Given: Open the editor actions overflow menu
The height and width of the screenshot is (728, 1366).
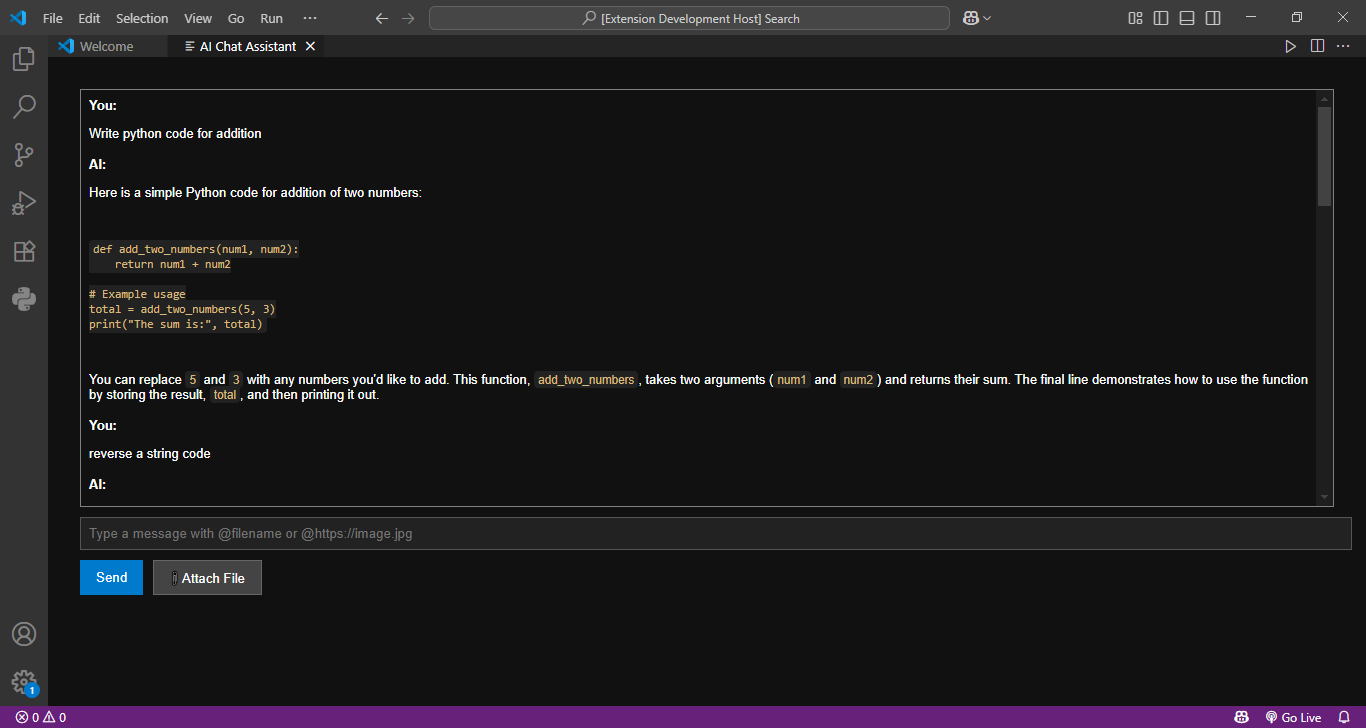Looking at the screenshot, I should (x=1343, y=45).
